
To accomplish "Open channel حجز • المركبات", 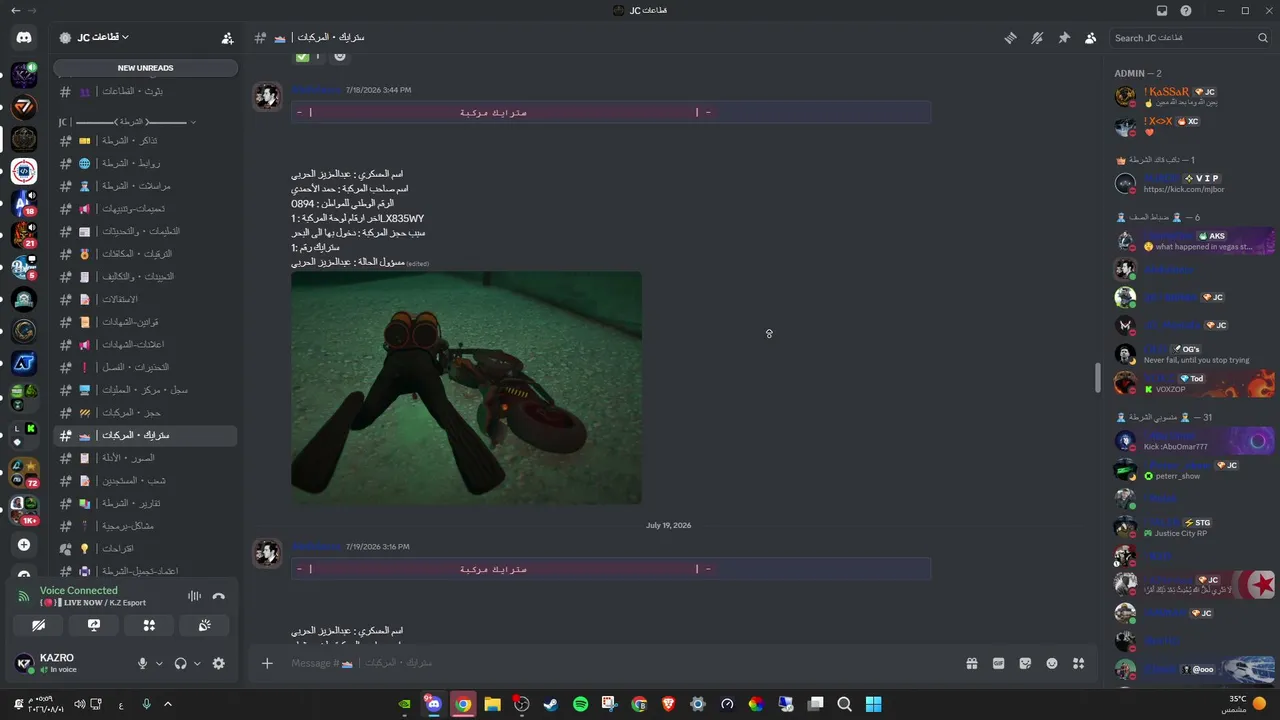I will [x=146, y=412].
